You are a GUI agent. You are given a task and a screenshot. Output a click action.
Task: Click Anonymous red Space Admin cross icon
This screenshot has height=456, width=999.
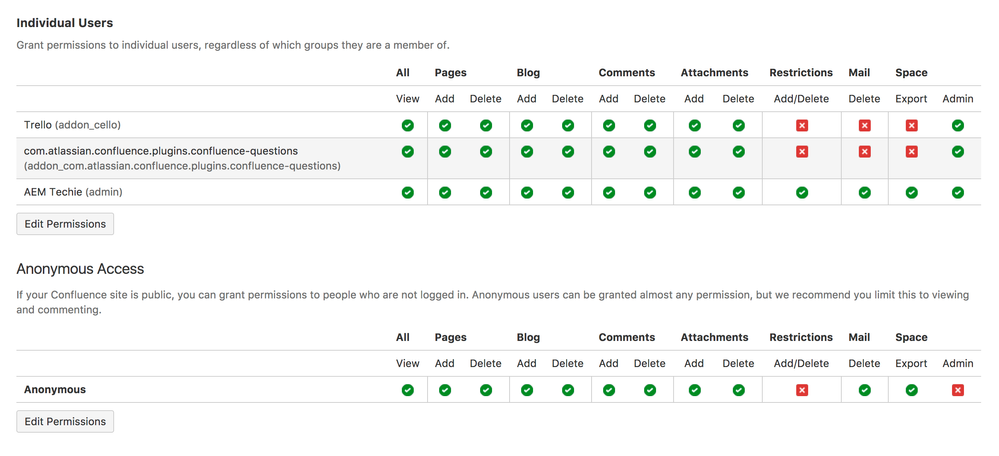[x=957, y=390]
